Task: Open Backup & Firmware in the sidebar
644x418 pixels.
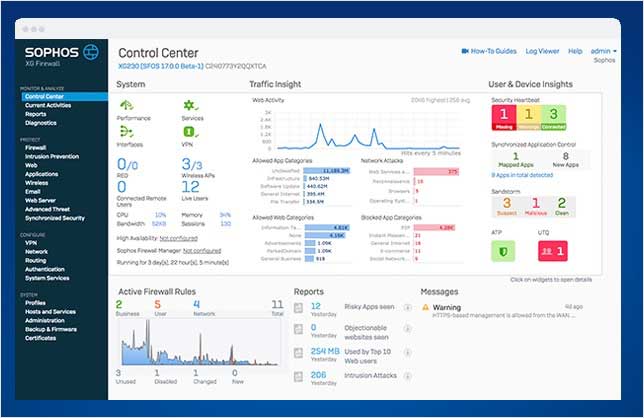Action: [x=51, y=329]
